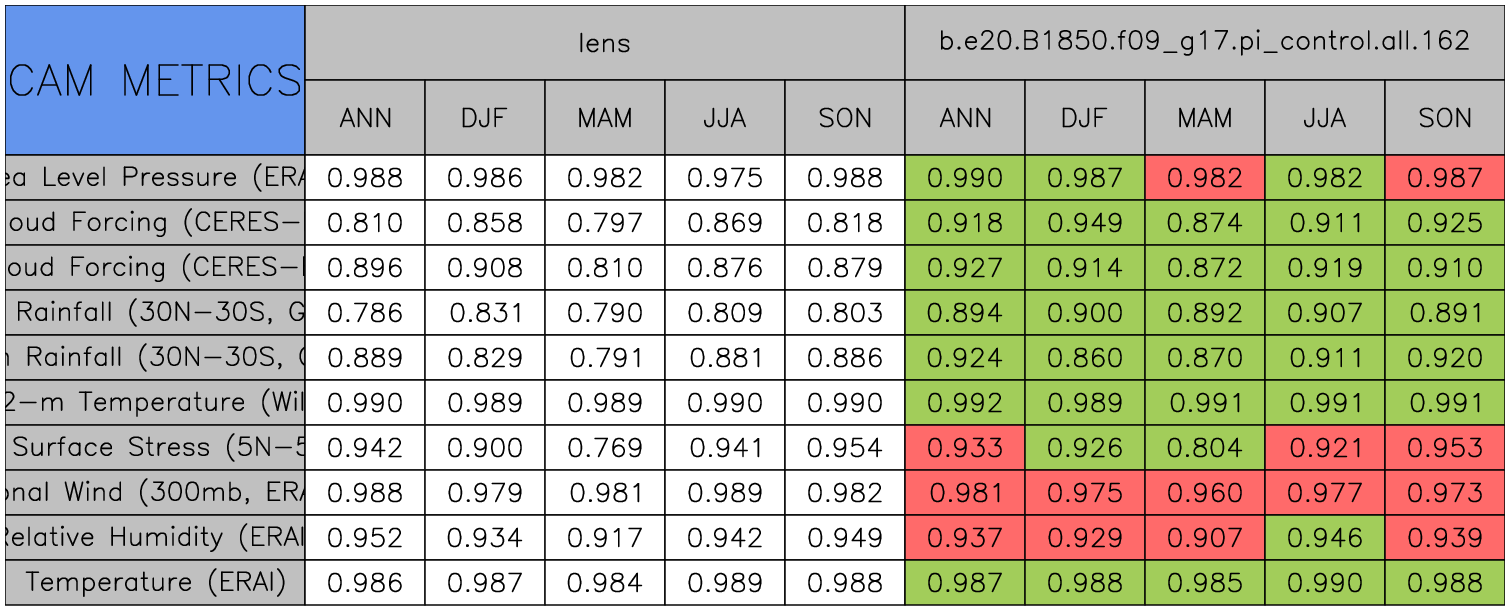This screenshot has height=611, width=1510.
Task: Select the green 0.804 Surface Stress cell
Action: (x=1204, y=448)
